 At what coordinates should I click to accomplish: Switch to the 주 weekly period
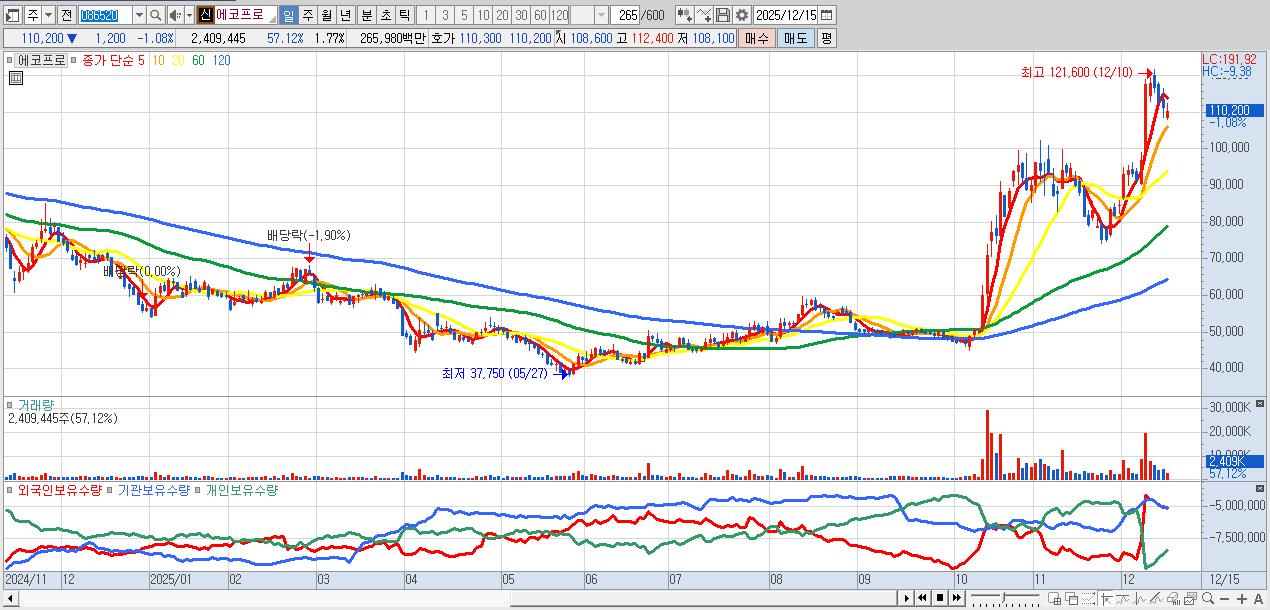coord(307,15)
